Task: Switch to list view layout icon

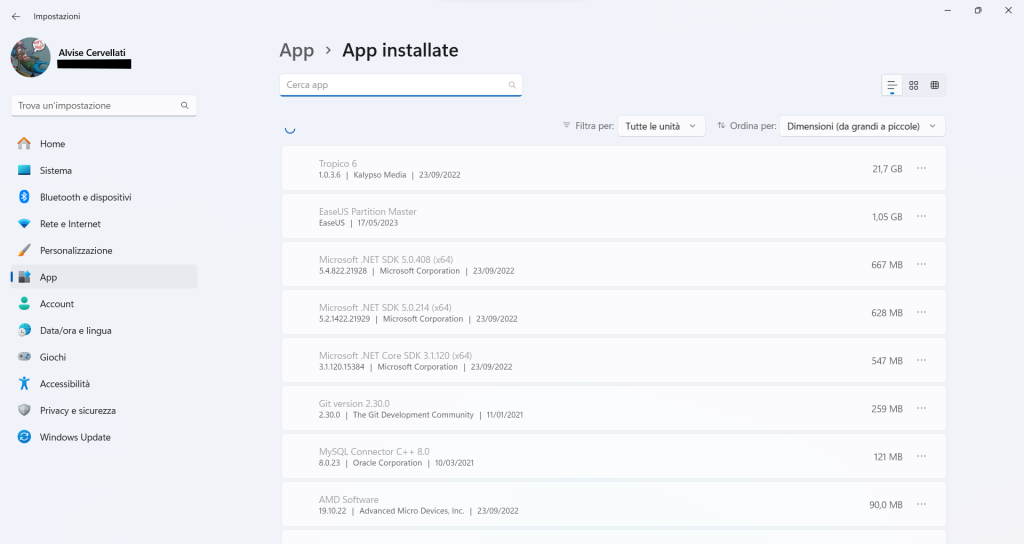Action: (892, 86)
